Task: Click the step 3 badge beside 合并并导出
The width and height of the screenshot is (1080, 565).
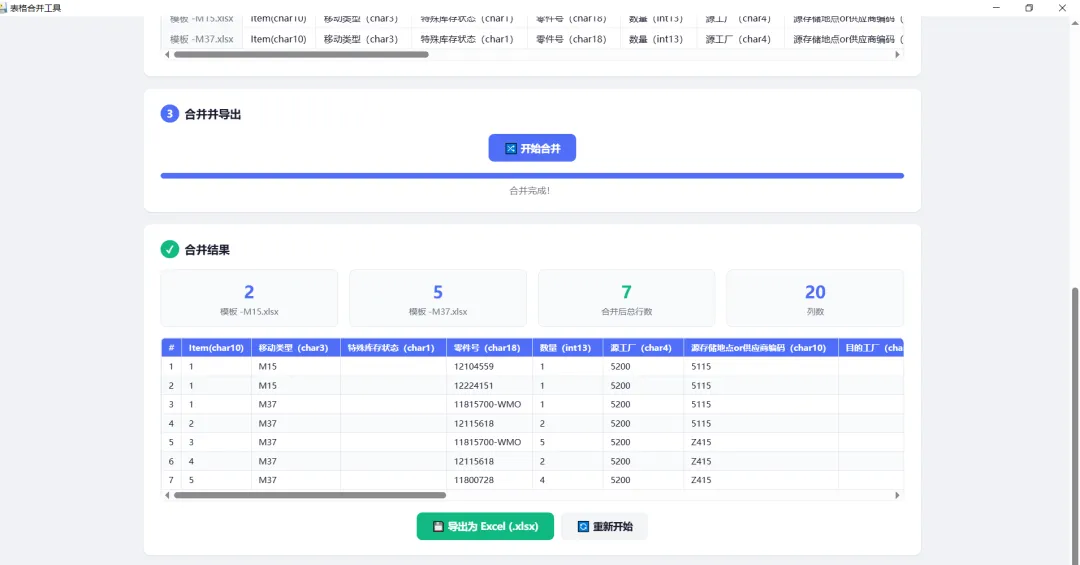Action: pyautogui.click(x=169, y=114)
